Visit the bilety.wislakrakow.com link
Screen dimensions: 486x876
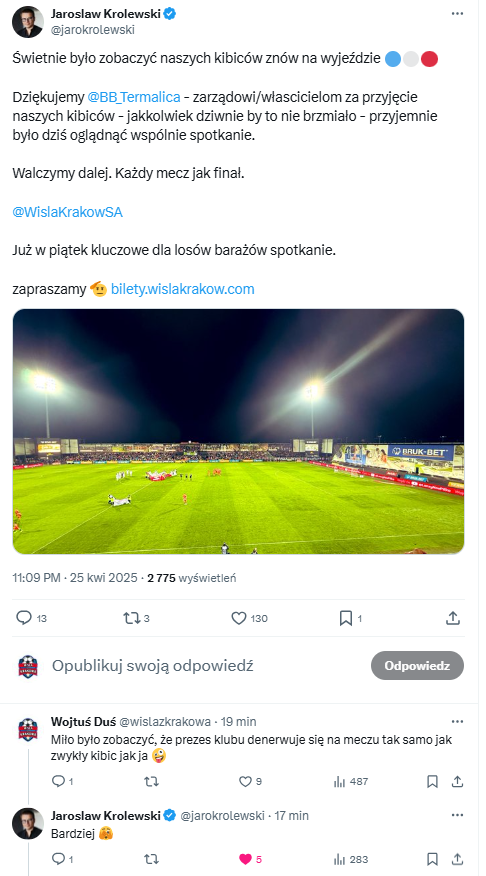(183, 289)
